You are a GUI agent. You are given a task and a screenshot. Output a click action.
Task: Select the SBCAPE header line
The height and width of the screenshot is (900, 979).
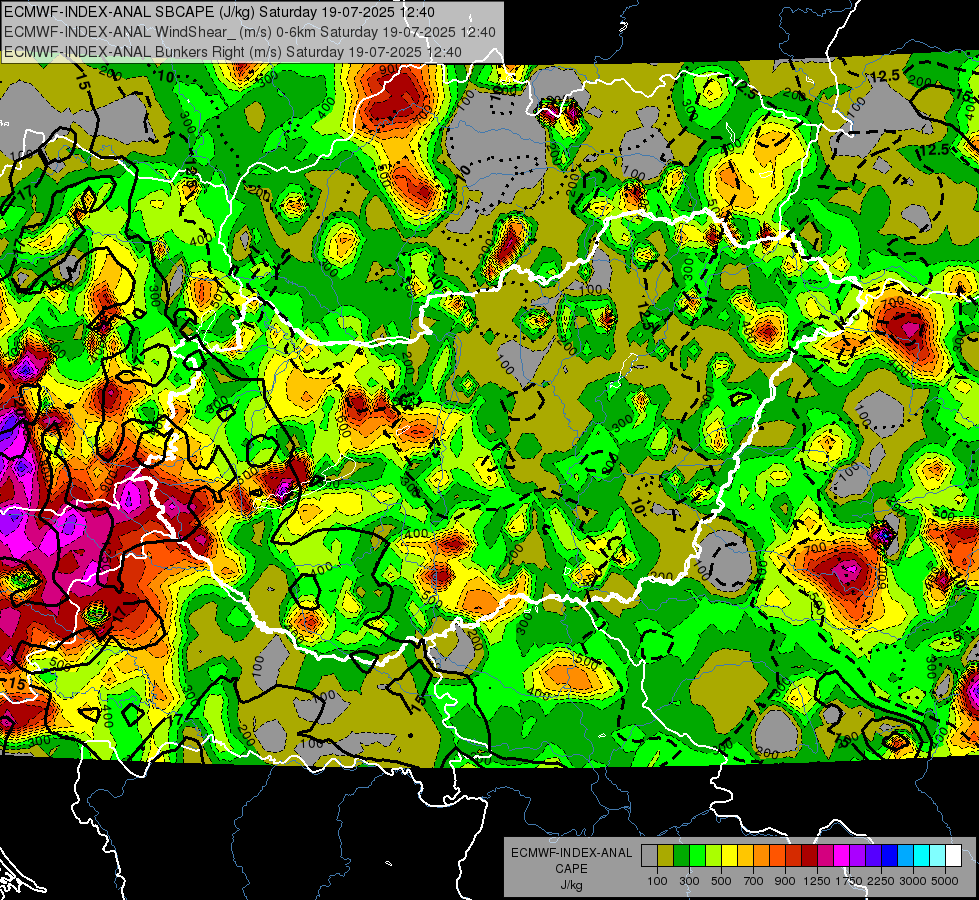[x=220, y=12]
